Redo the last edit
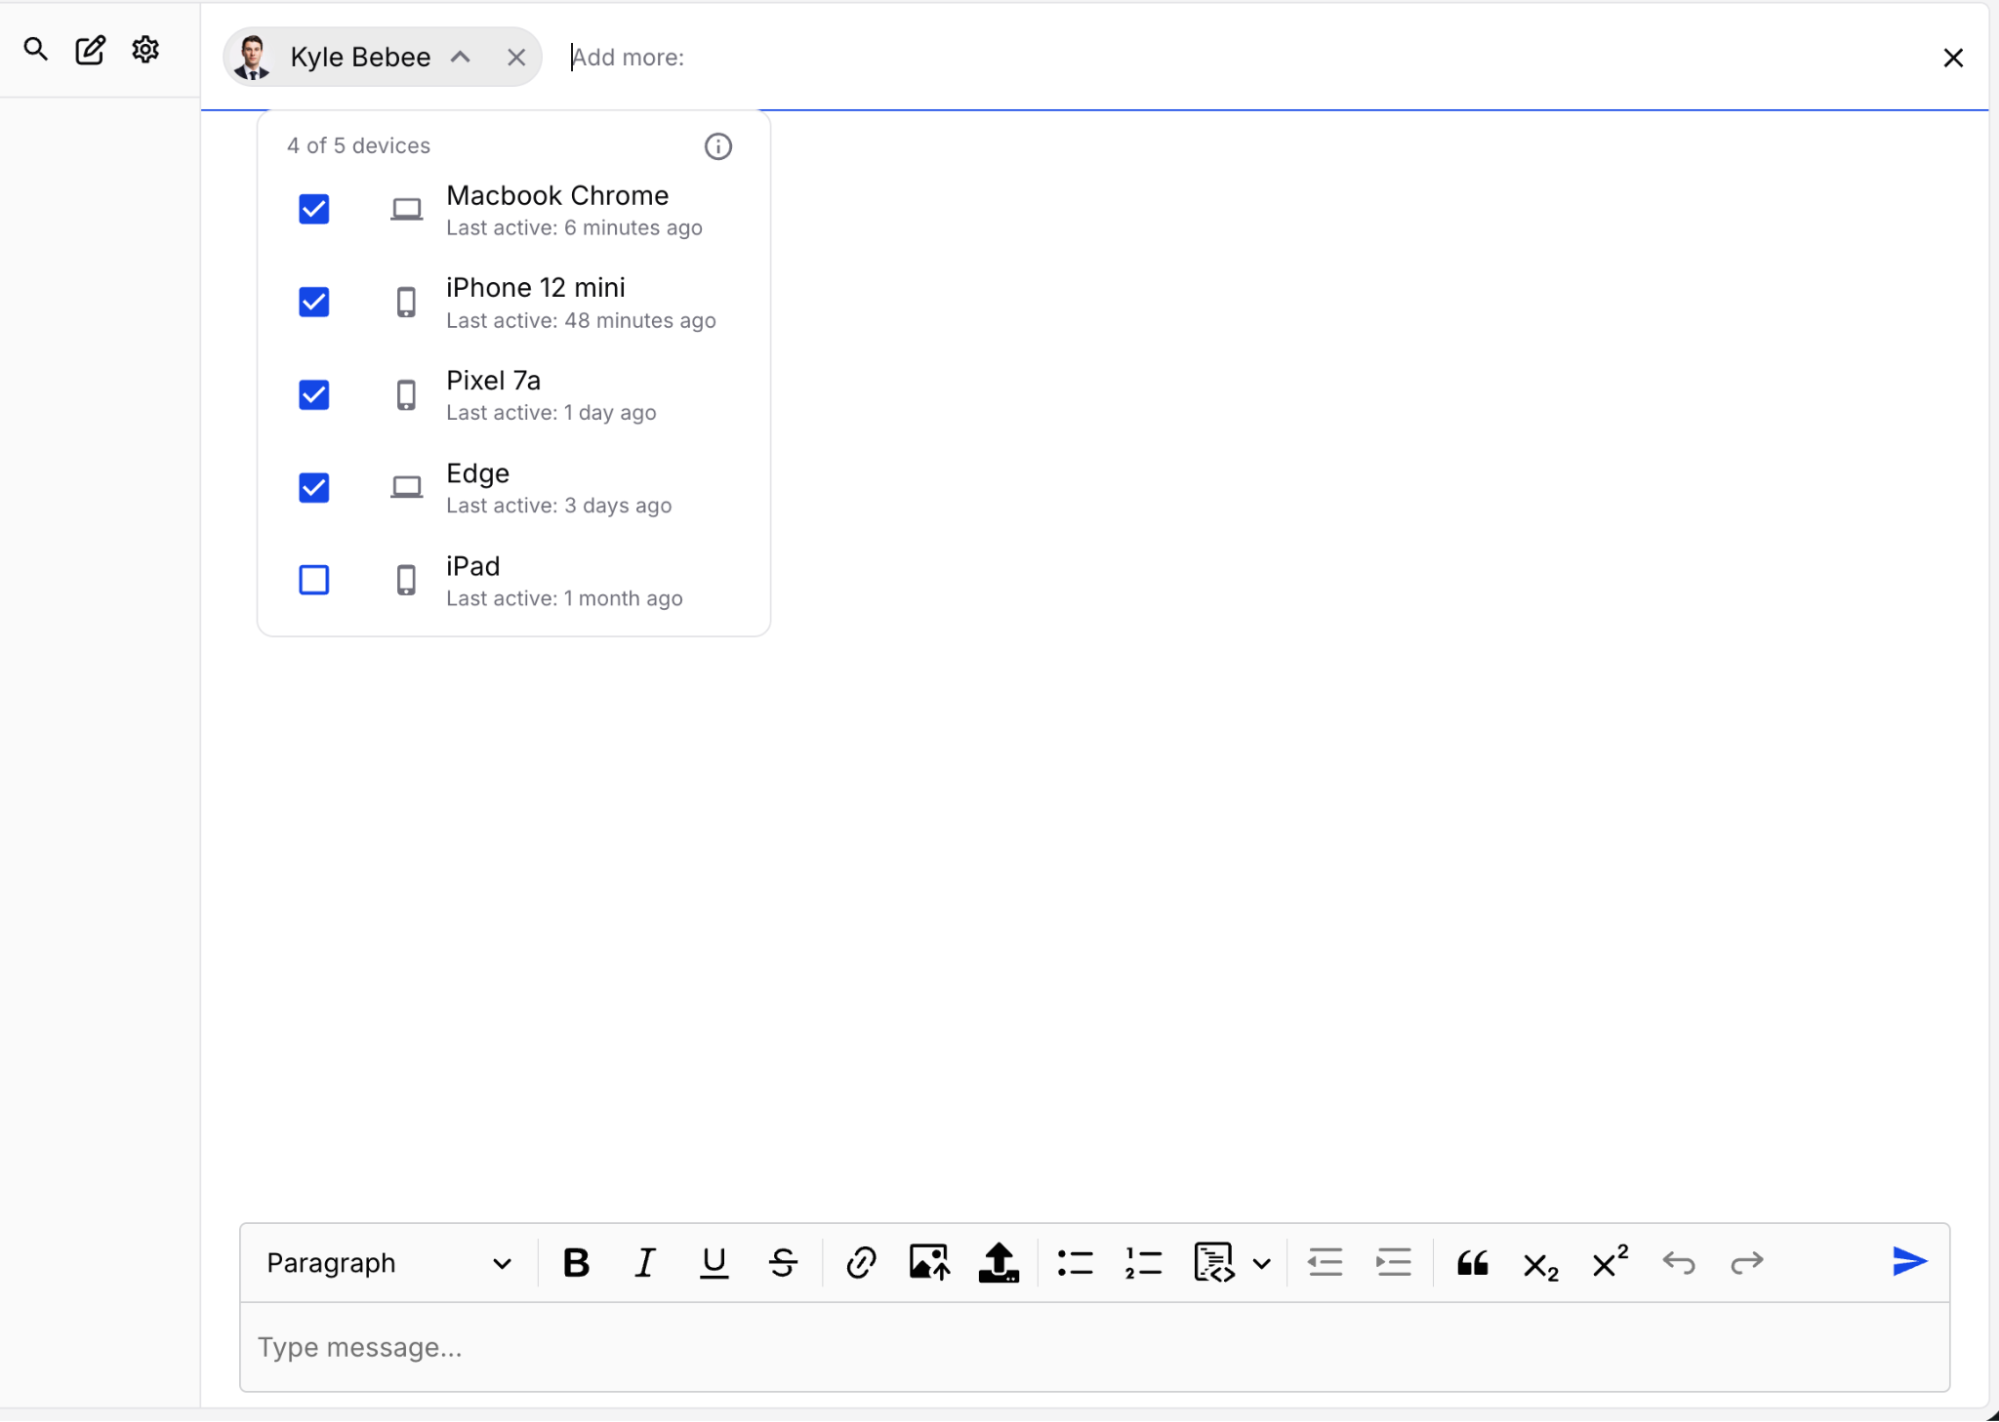The height and width of the screenshot is (1422, 1999). [1746, 1263]
